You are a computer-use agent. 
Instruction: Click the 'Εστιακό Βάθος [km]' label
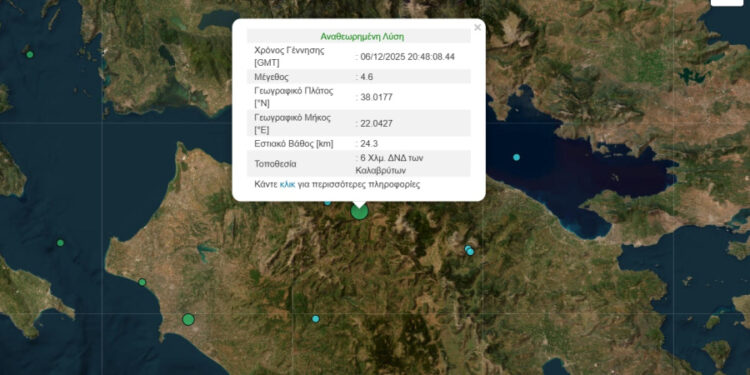294,143
